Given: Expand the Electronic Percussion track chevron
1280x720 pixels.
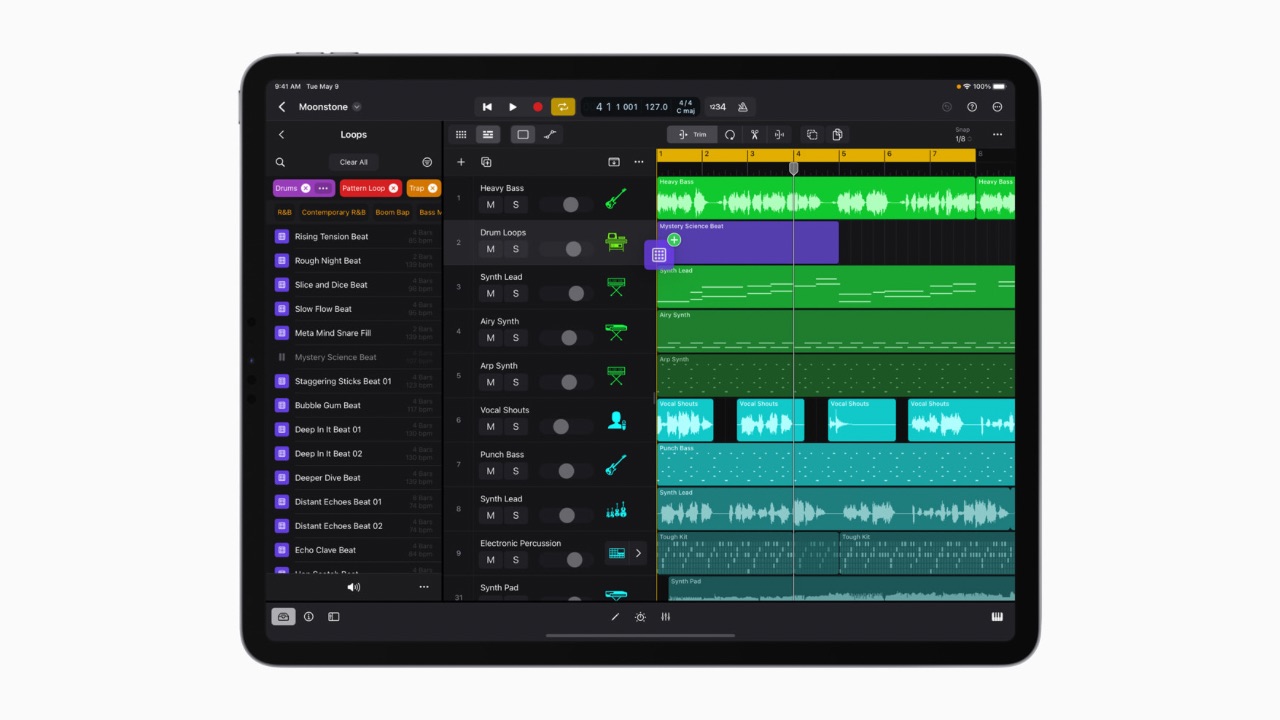Looking at the screenshot, I should [x=638, y=552].
